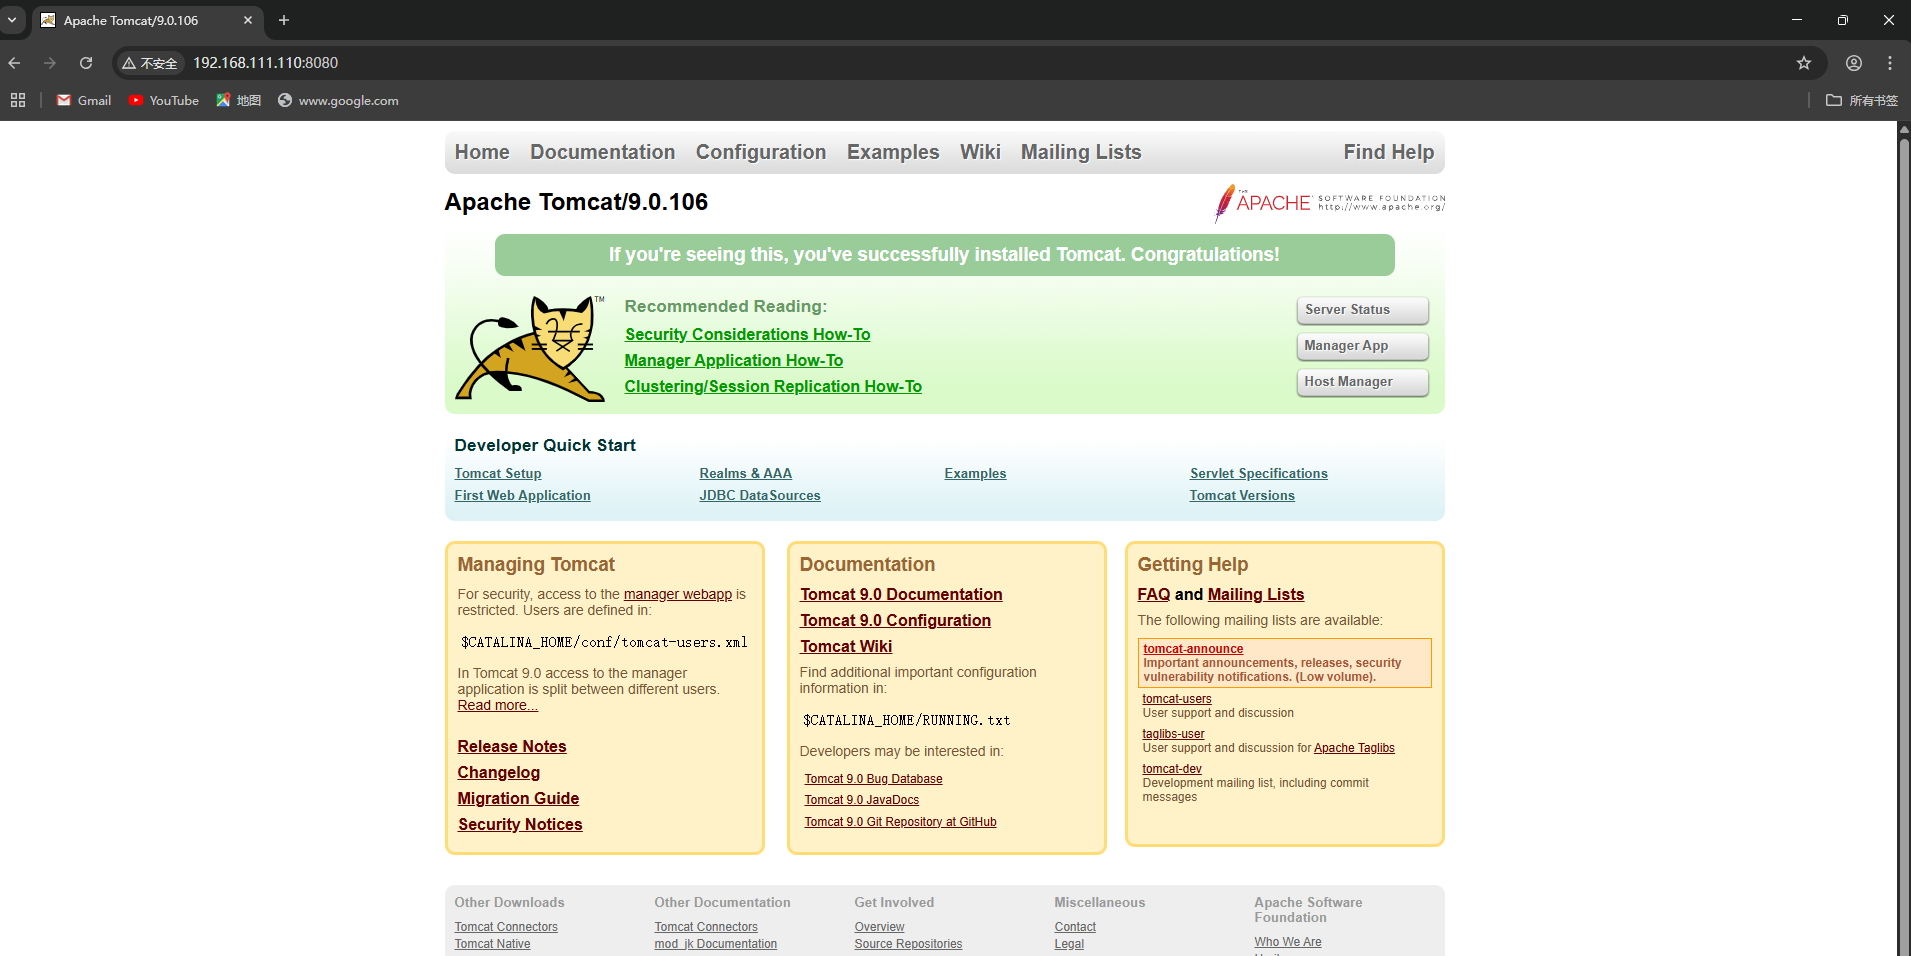The image size is (1911, 956).
Task: Open the Examples nav item in top bar
Action: (893, 152)
